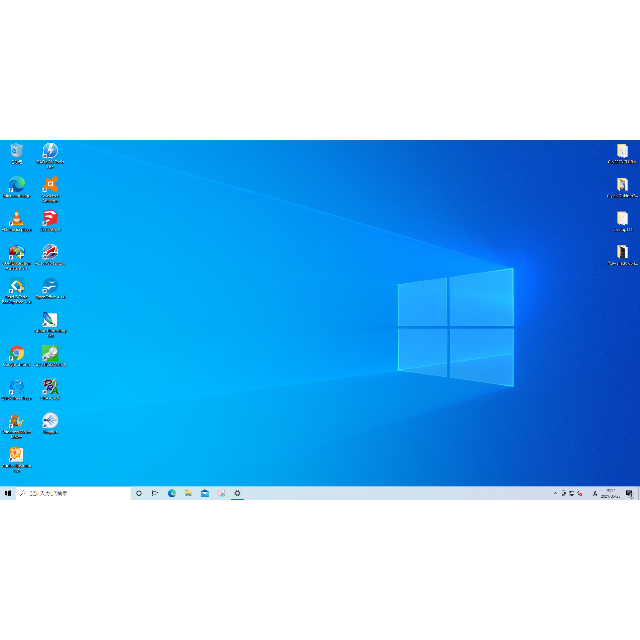This screenshot has width=640, height=640.
Task: Open the EaseUS Todo Backup Free shortcut
Action: [17, 291]
